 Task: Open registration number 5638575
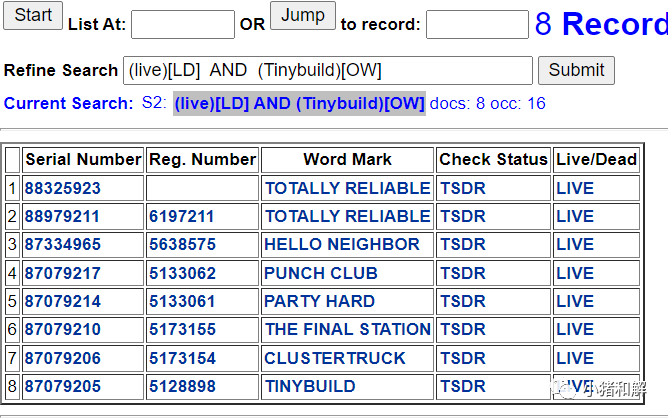182,244
